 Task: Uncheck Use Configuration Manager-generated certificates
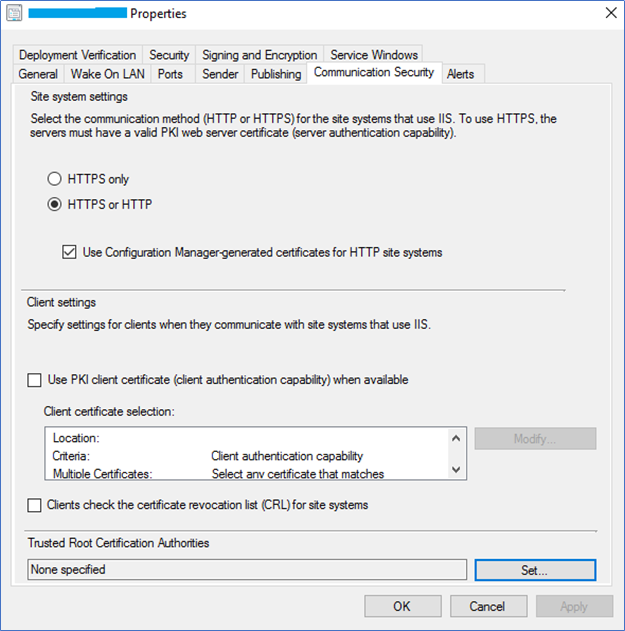[x=69, y=252]
